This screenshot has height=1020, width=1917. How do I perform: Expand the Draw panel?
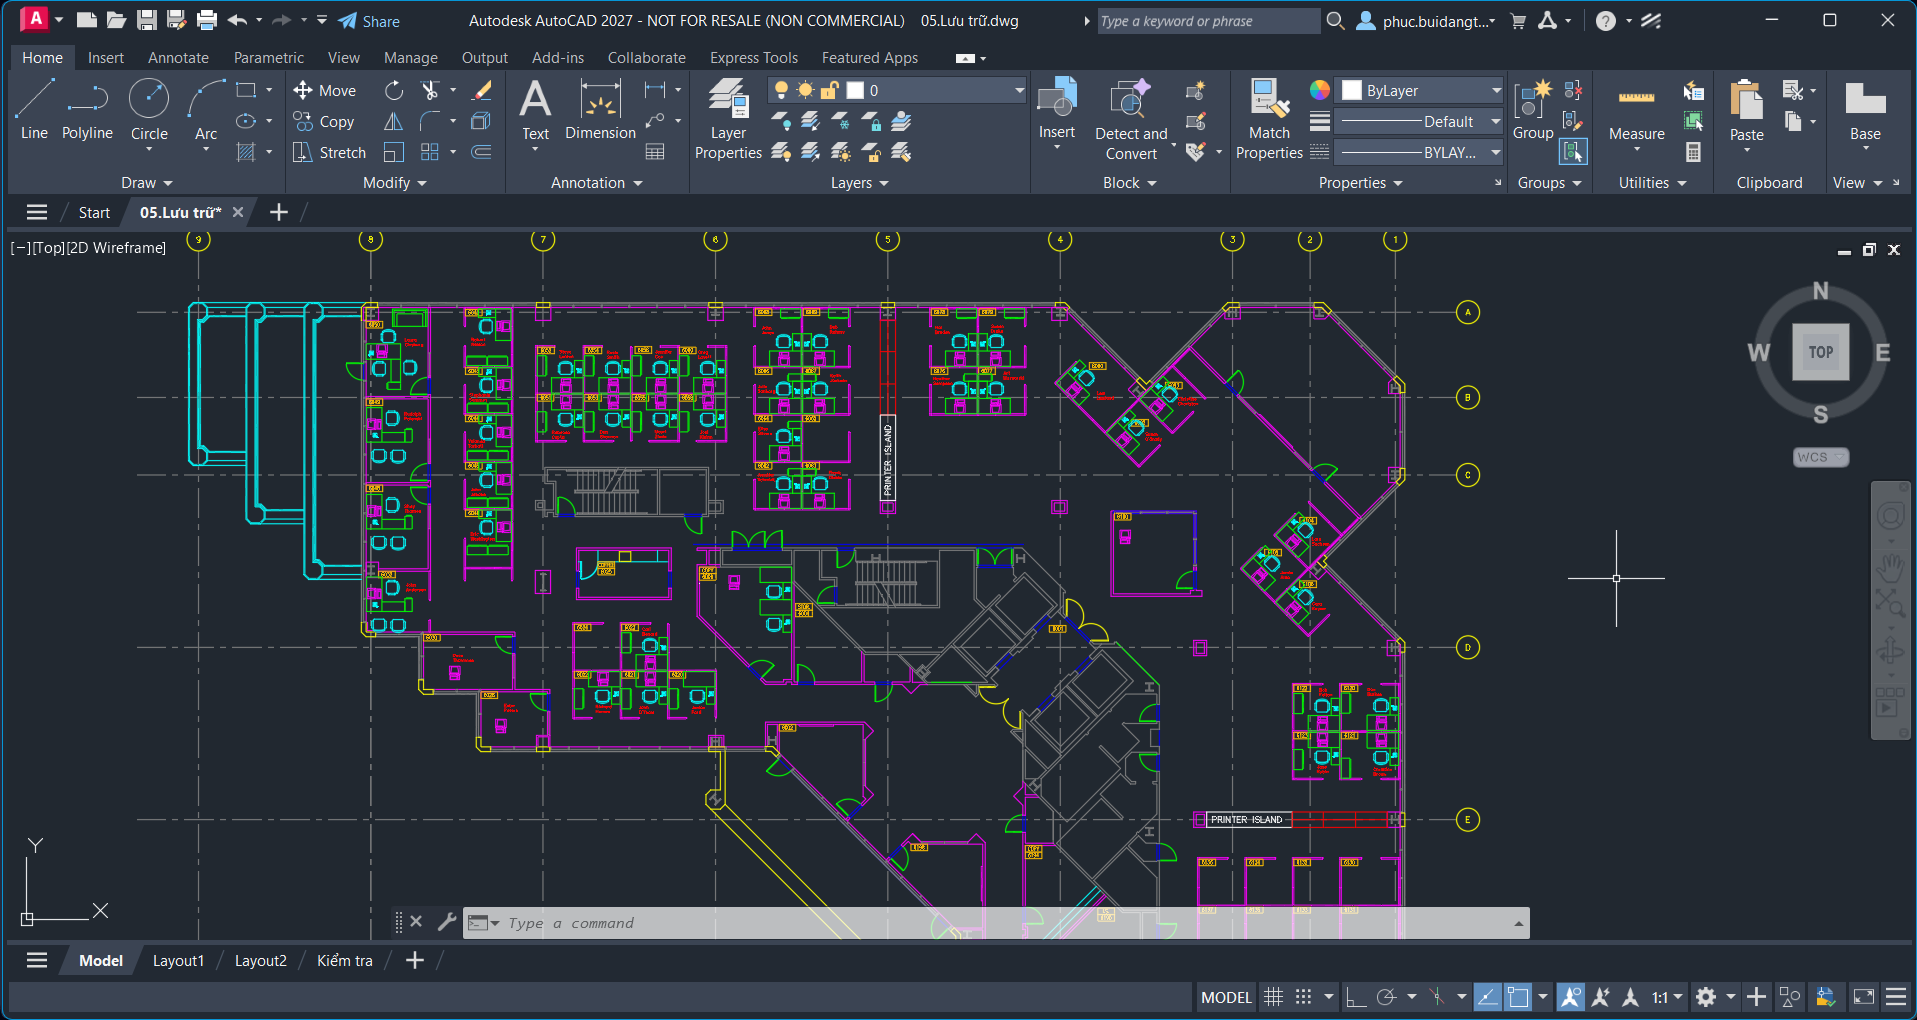147,183
